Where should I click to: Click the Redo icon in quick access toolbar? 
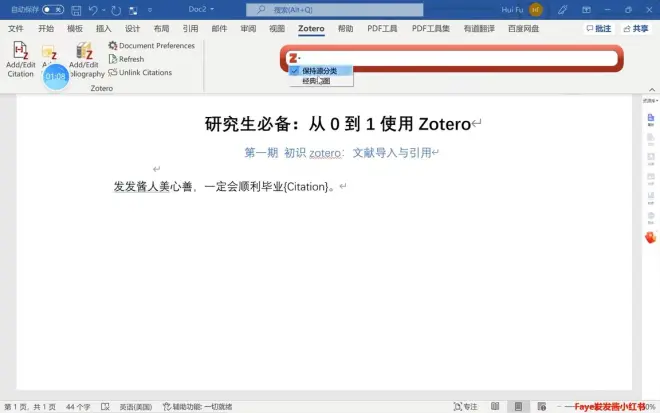click(x=116, y=10)
